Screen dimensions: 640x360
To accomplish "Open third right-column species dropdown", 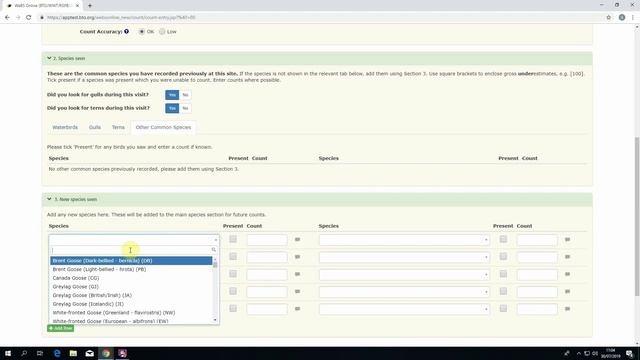I will click(404, 275).
